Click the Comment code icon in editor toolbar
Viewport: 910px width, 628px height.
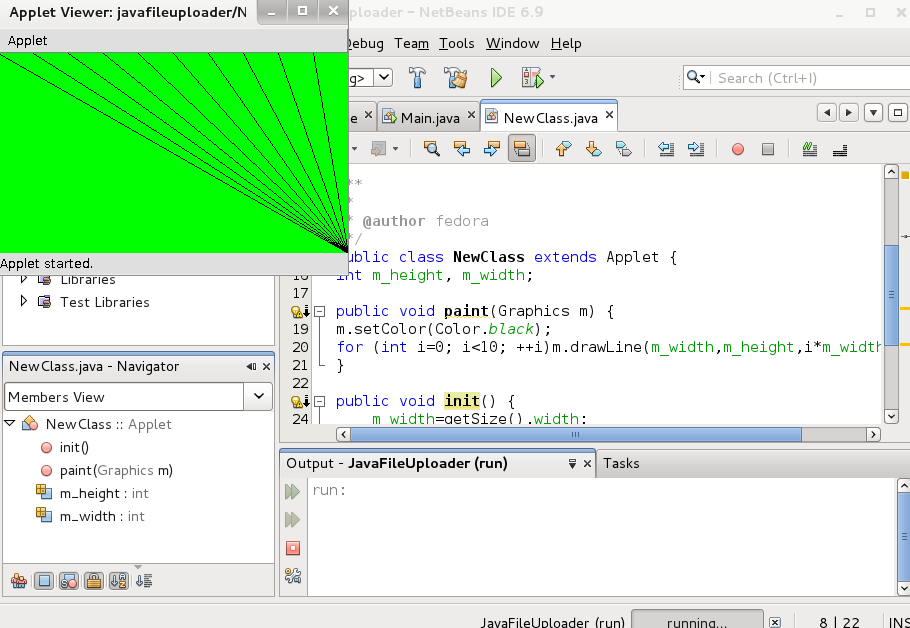[810, 149]
